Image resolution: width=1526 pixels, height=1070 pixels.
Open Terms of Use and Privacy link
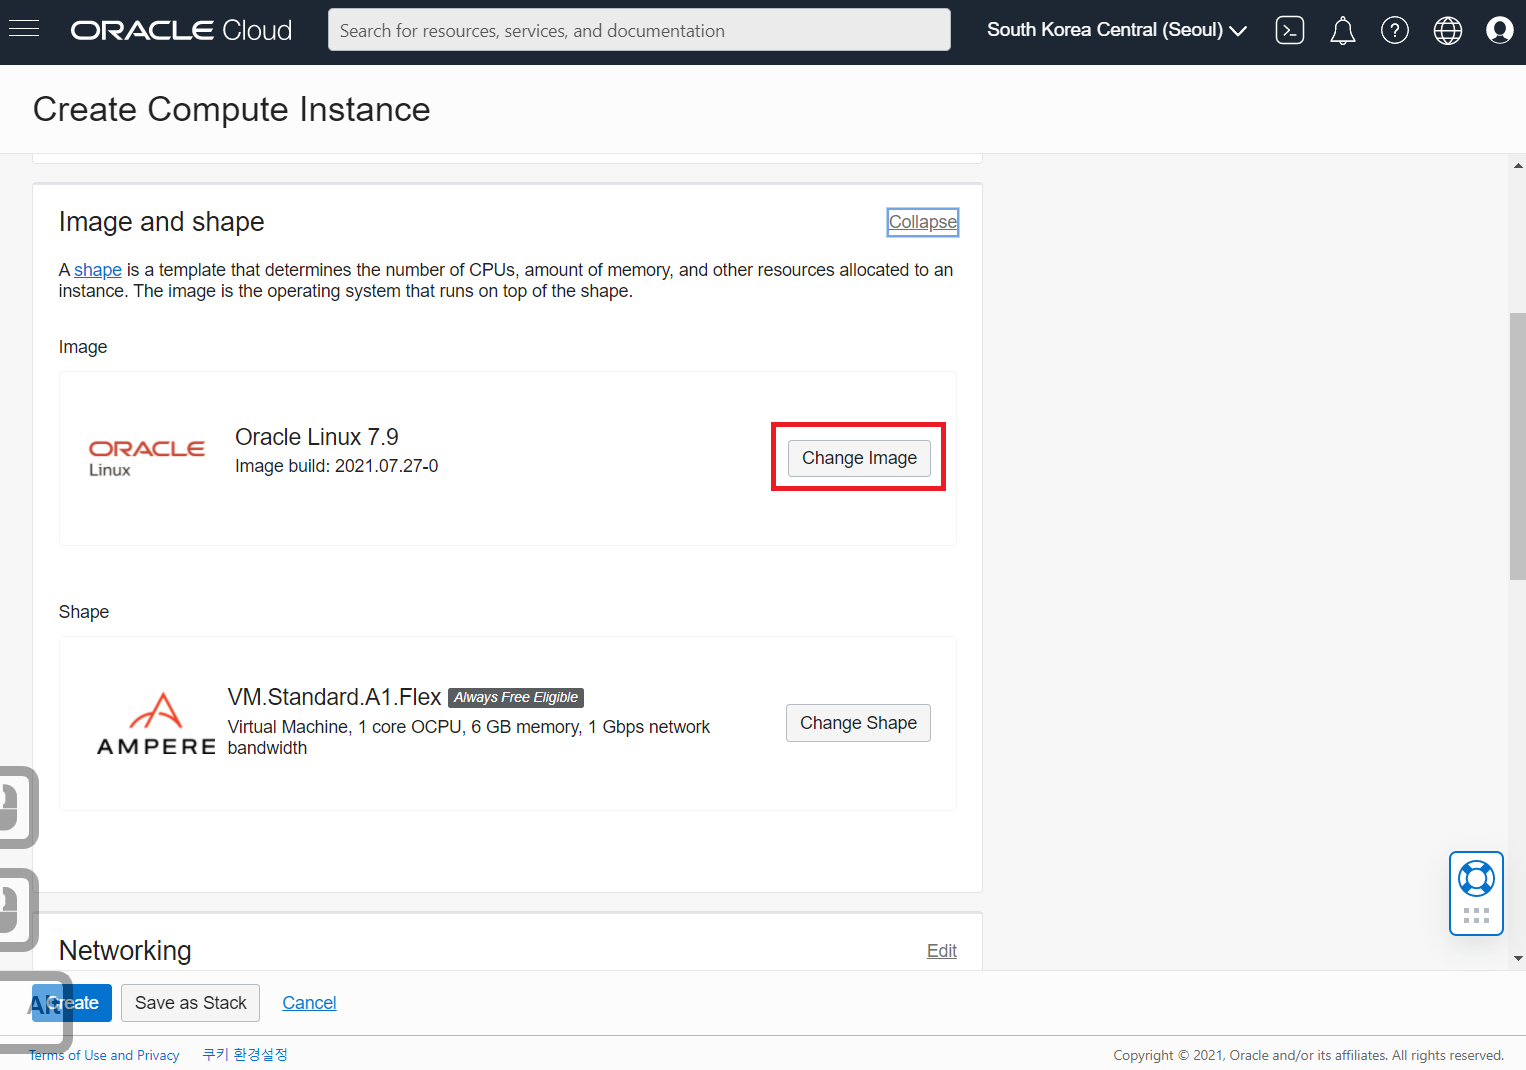point(104,1055)
